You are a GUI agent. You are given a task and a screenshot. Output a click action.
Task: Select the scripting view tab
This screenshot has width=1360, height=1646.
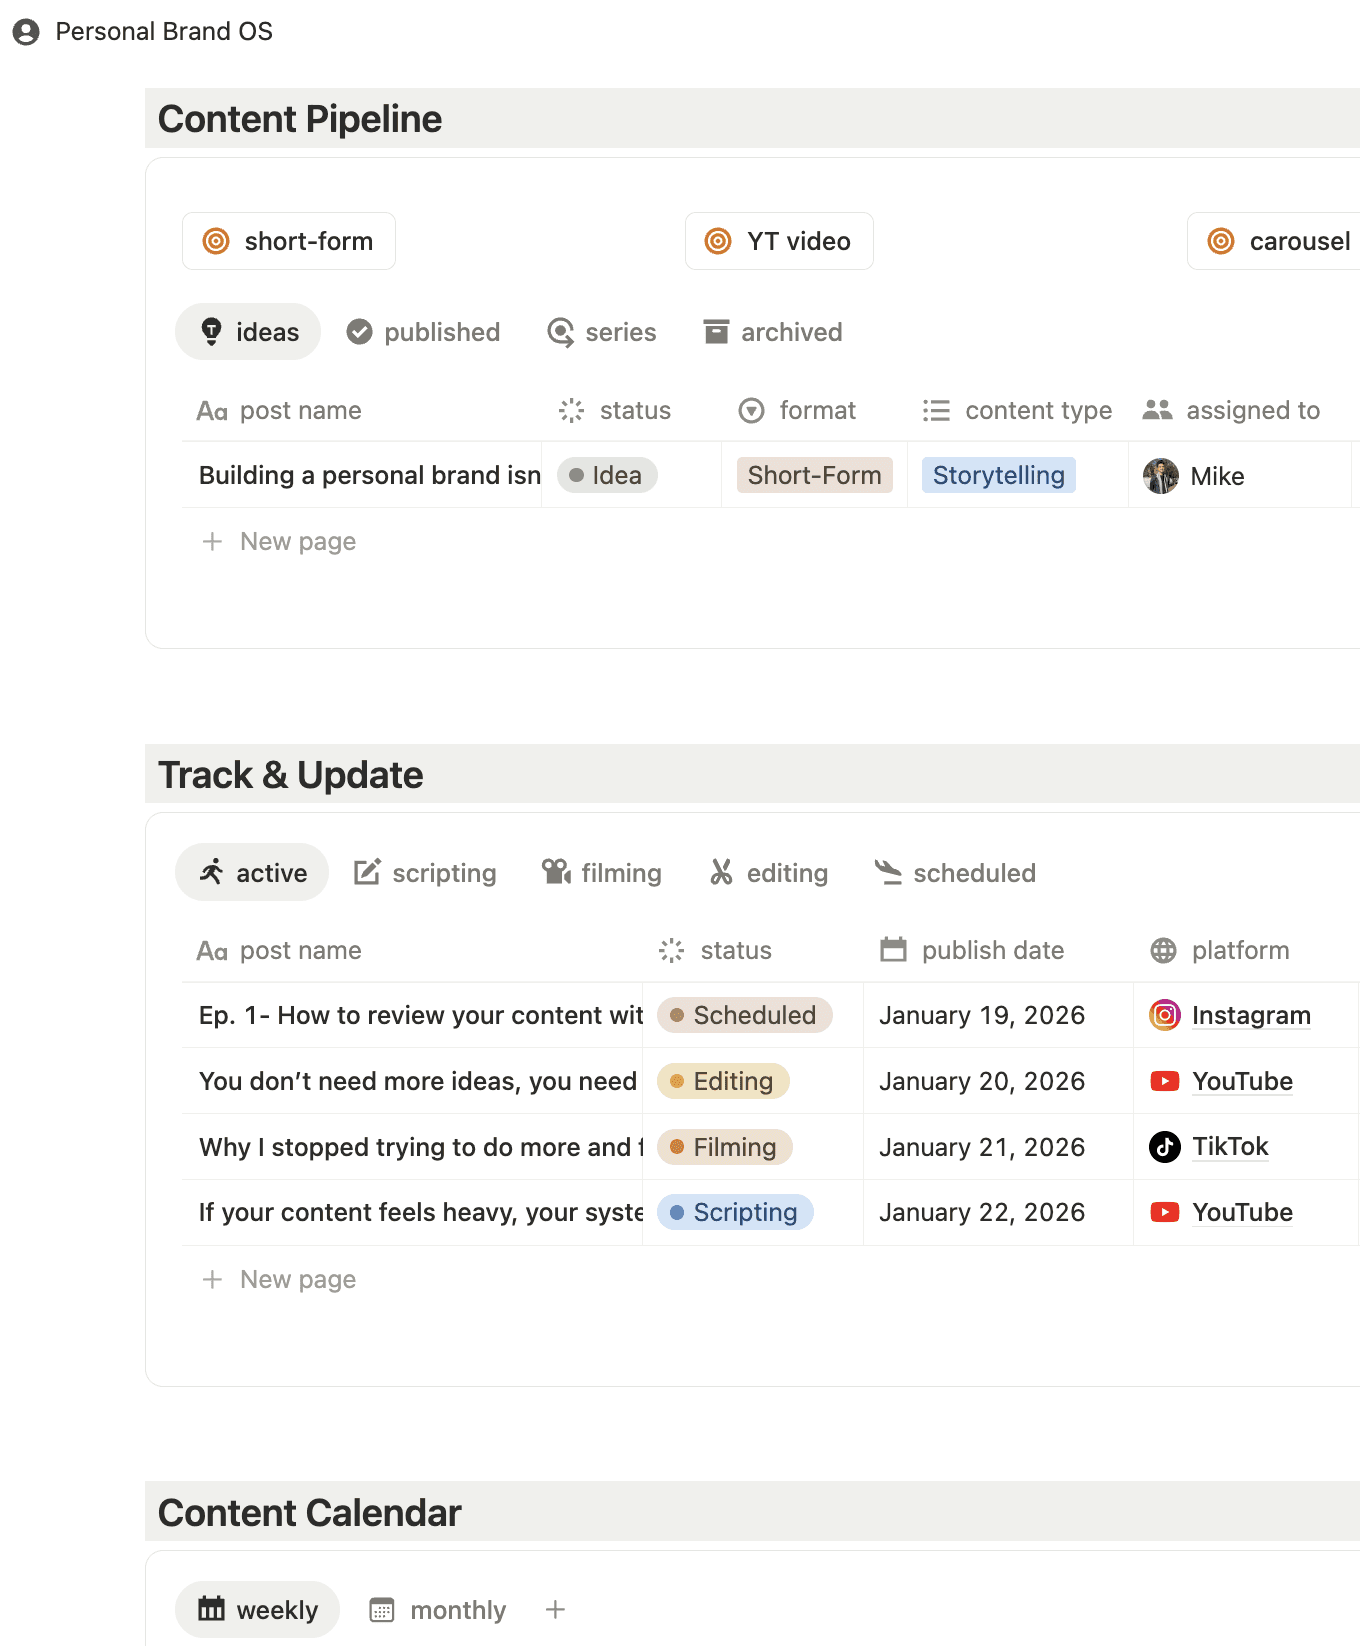point(425,872)
